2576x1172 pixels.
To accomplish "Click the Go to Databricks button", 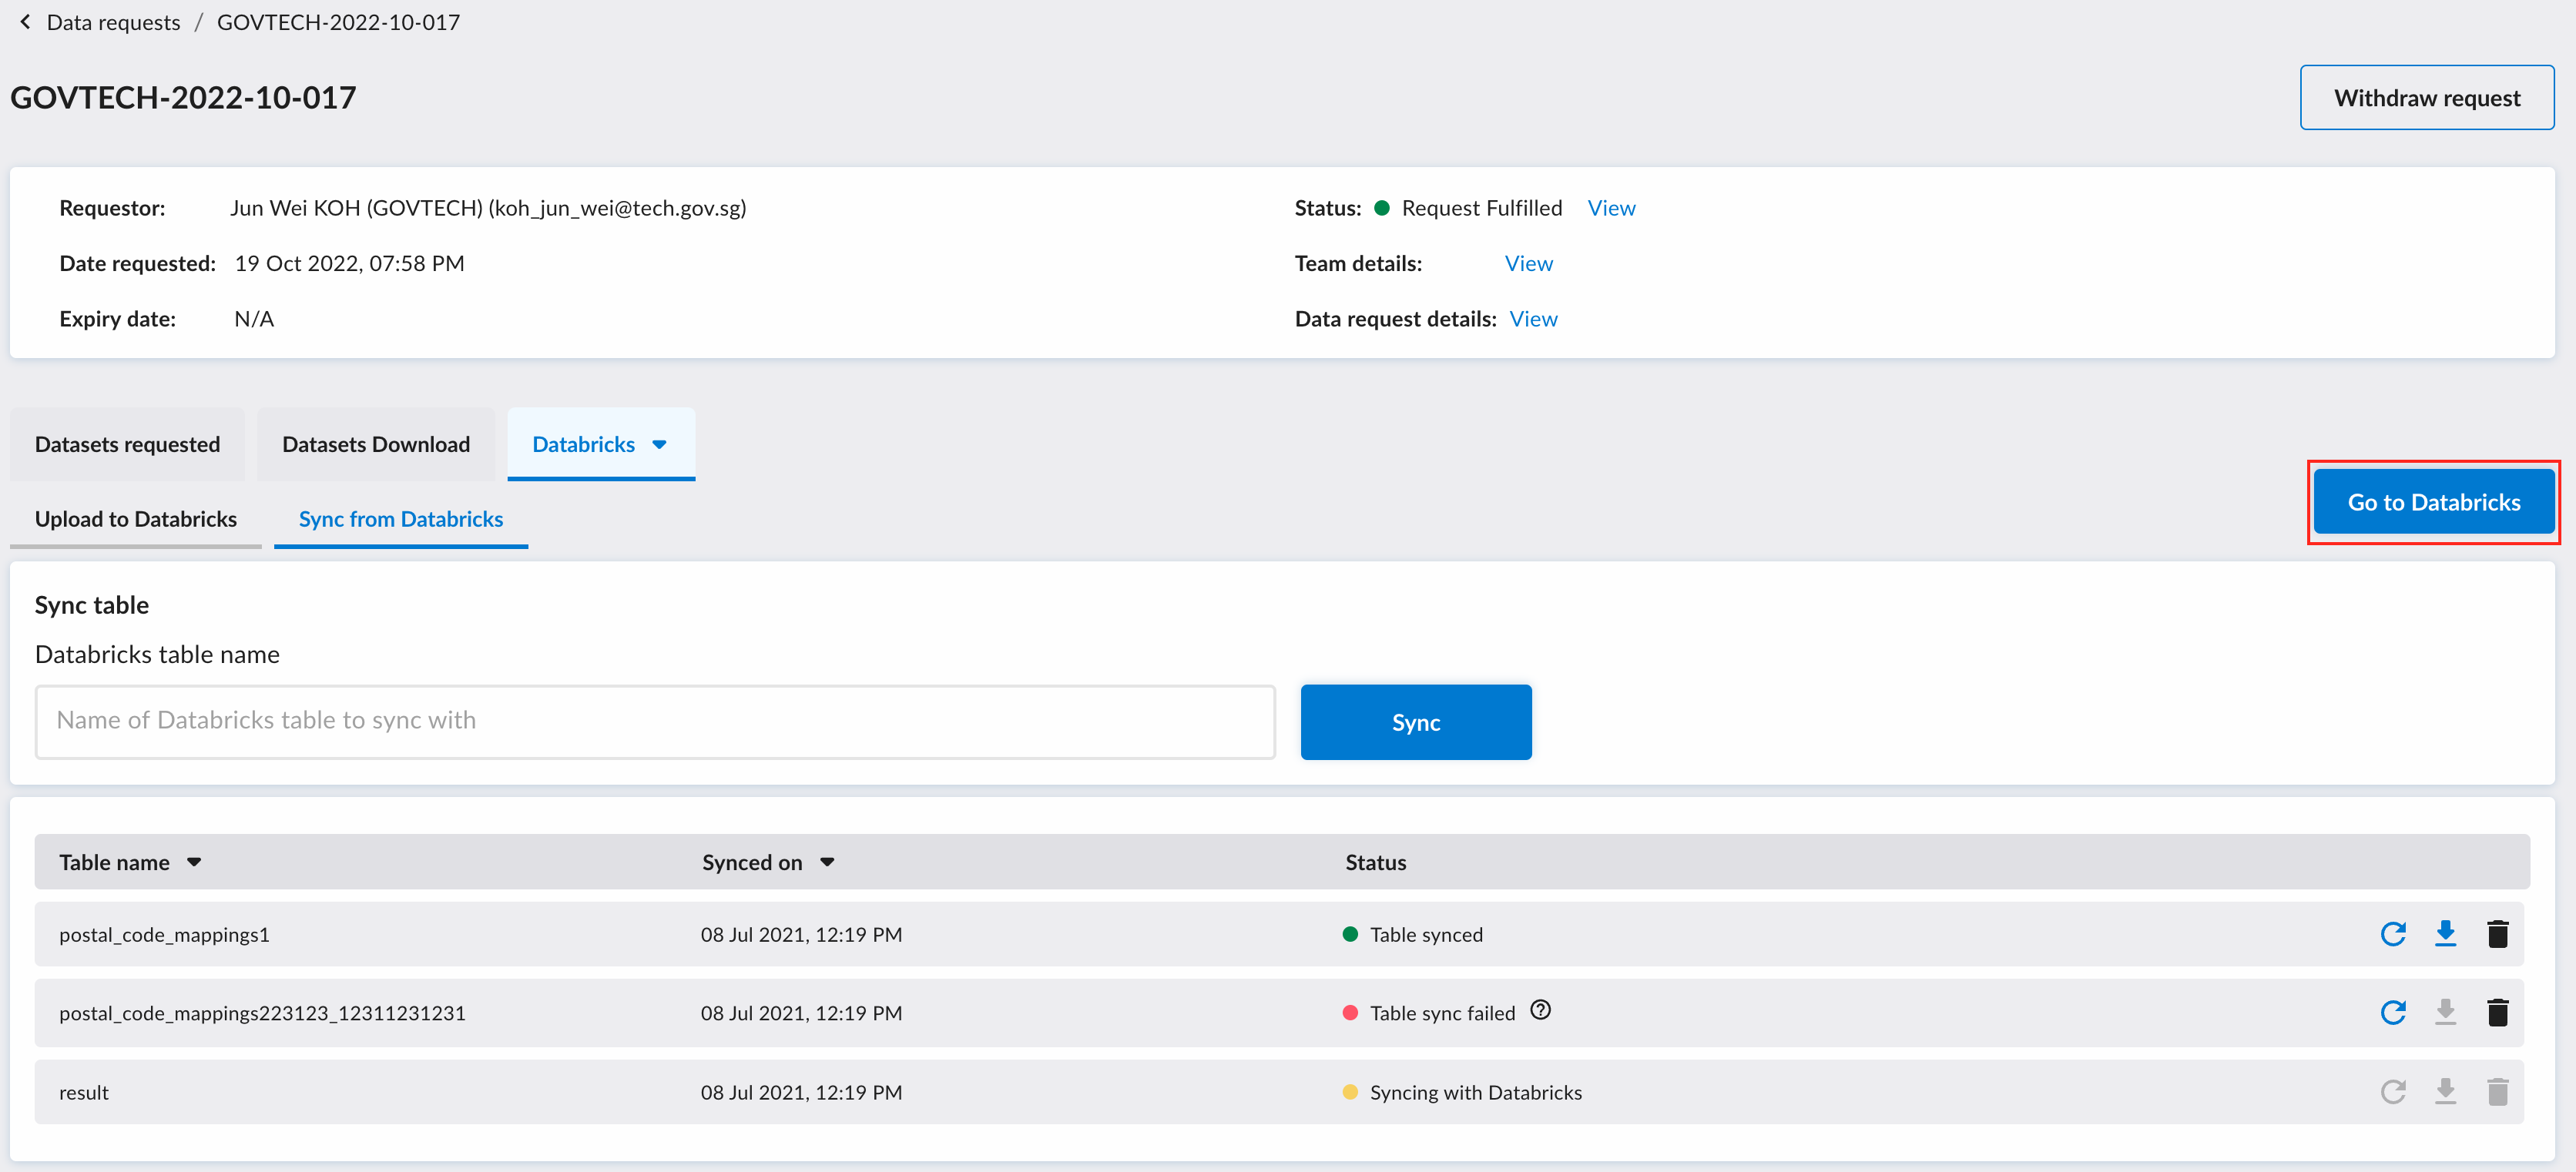I will point(2434,502).
